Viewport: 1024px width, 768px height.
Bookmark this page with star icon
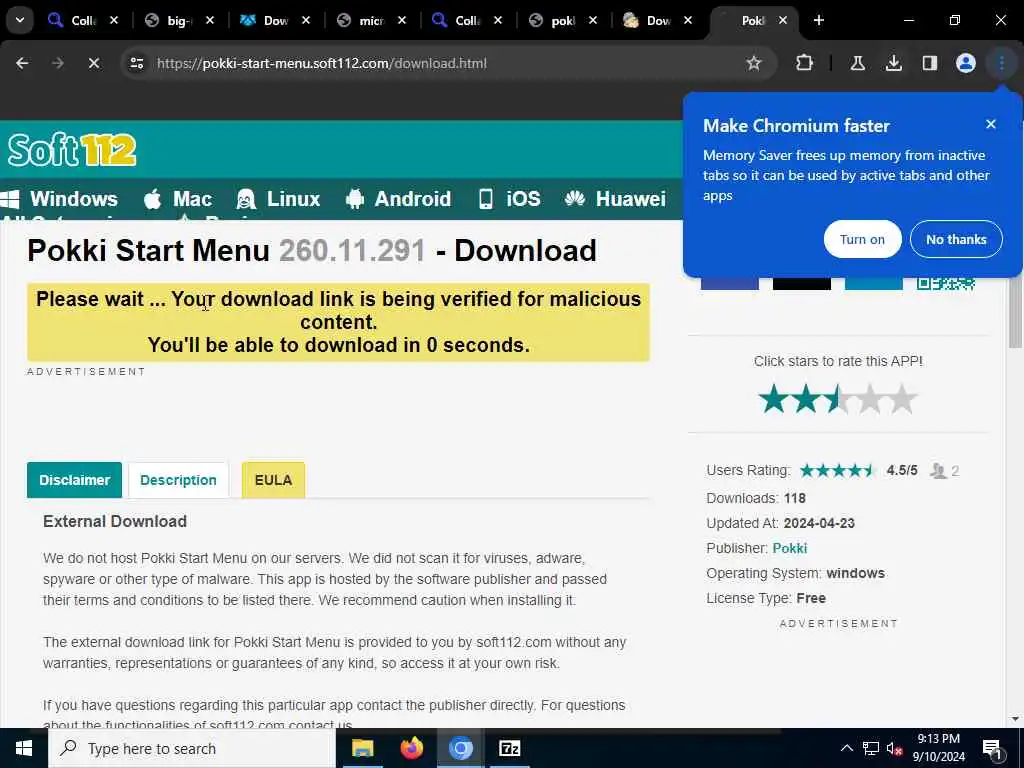tap(754, 63)
